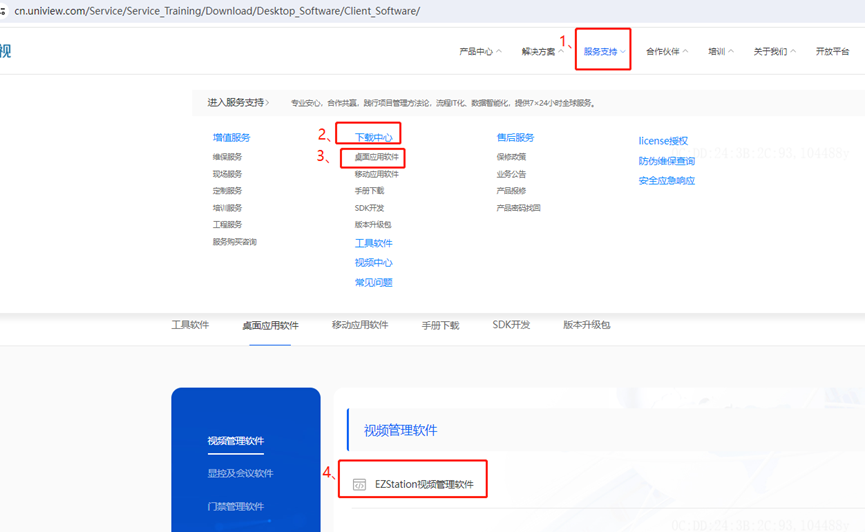The width and height of the screenshot is (865, 532).
Task: Open the 版本升级包 tab
Action: [x=586, y=325]
